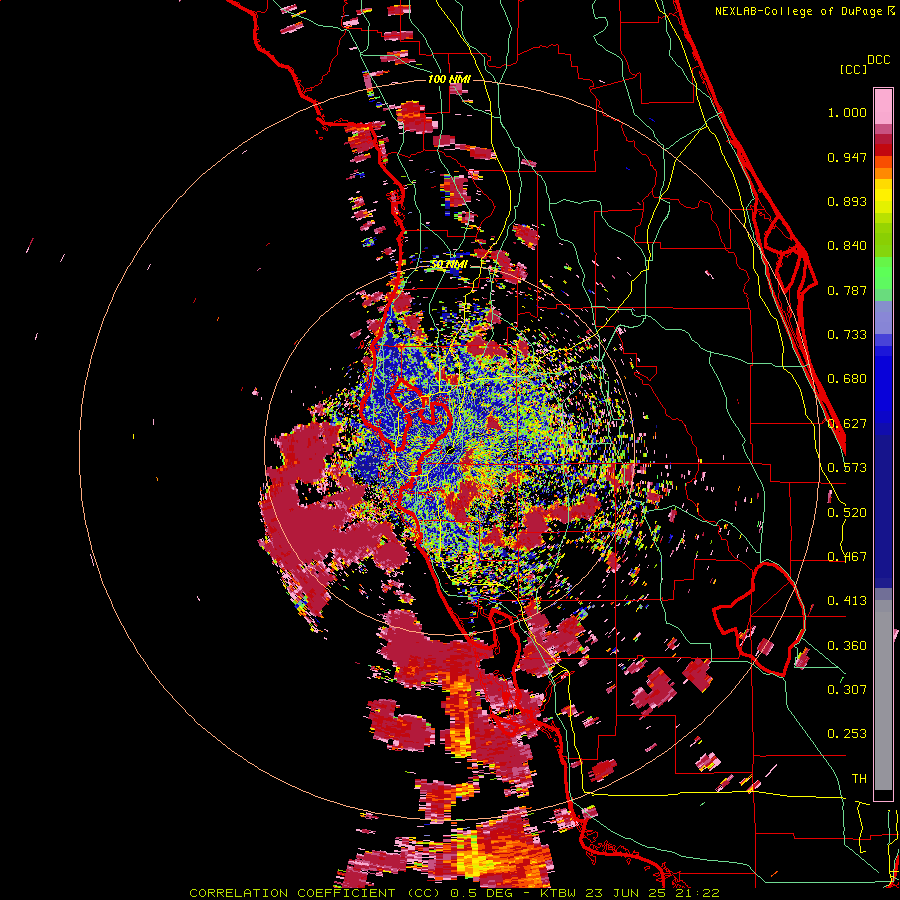Select the 0.307 legend value
The width and height of the screenshot is (900, 900).
tap(847, 690)
